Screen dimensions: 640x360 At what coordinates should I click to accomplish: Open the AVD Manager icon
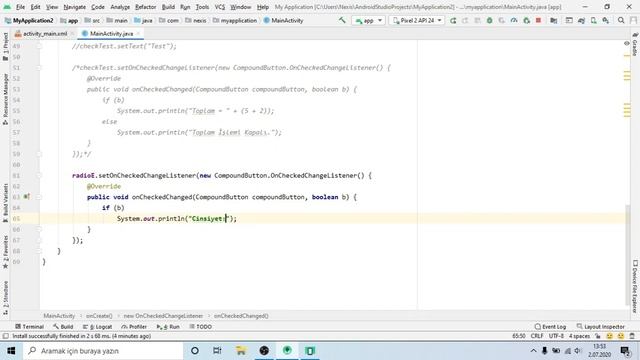593,20
